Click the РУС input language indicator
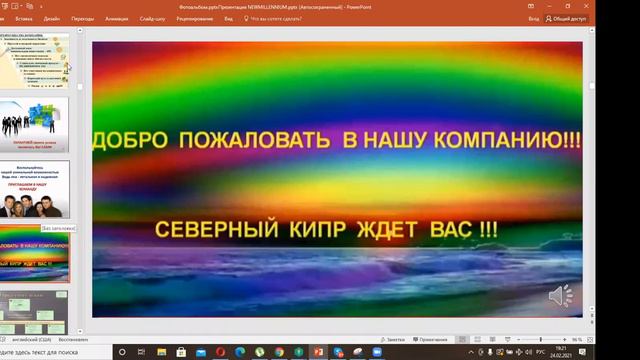The image size is (640, 360). pyautogui.click(x=541, y=352)
